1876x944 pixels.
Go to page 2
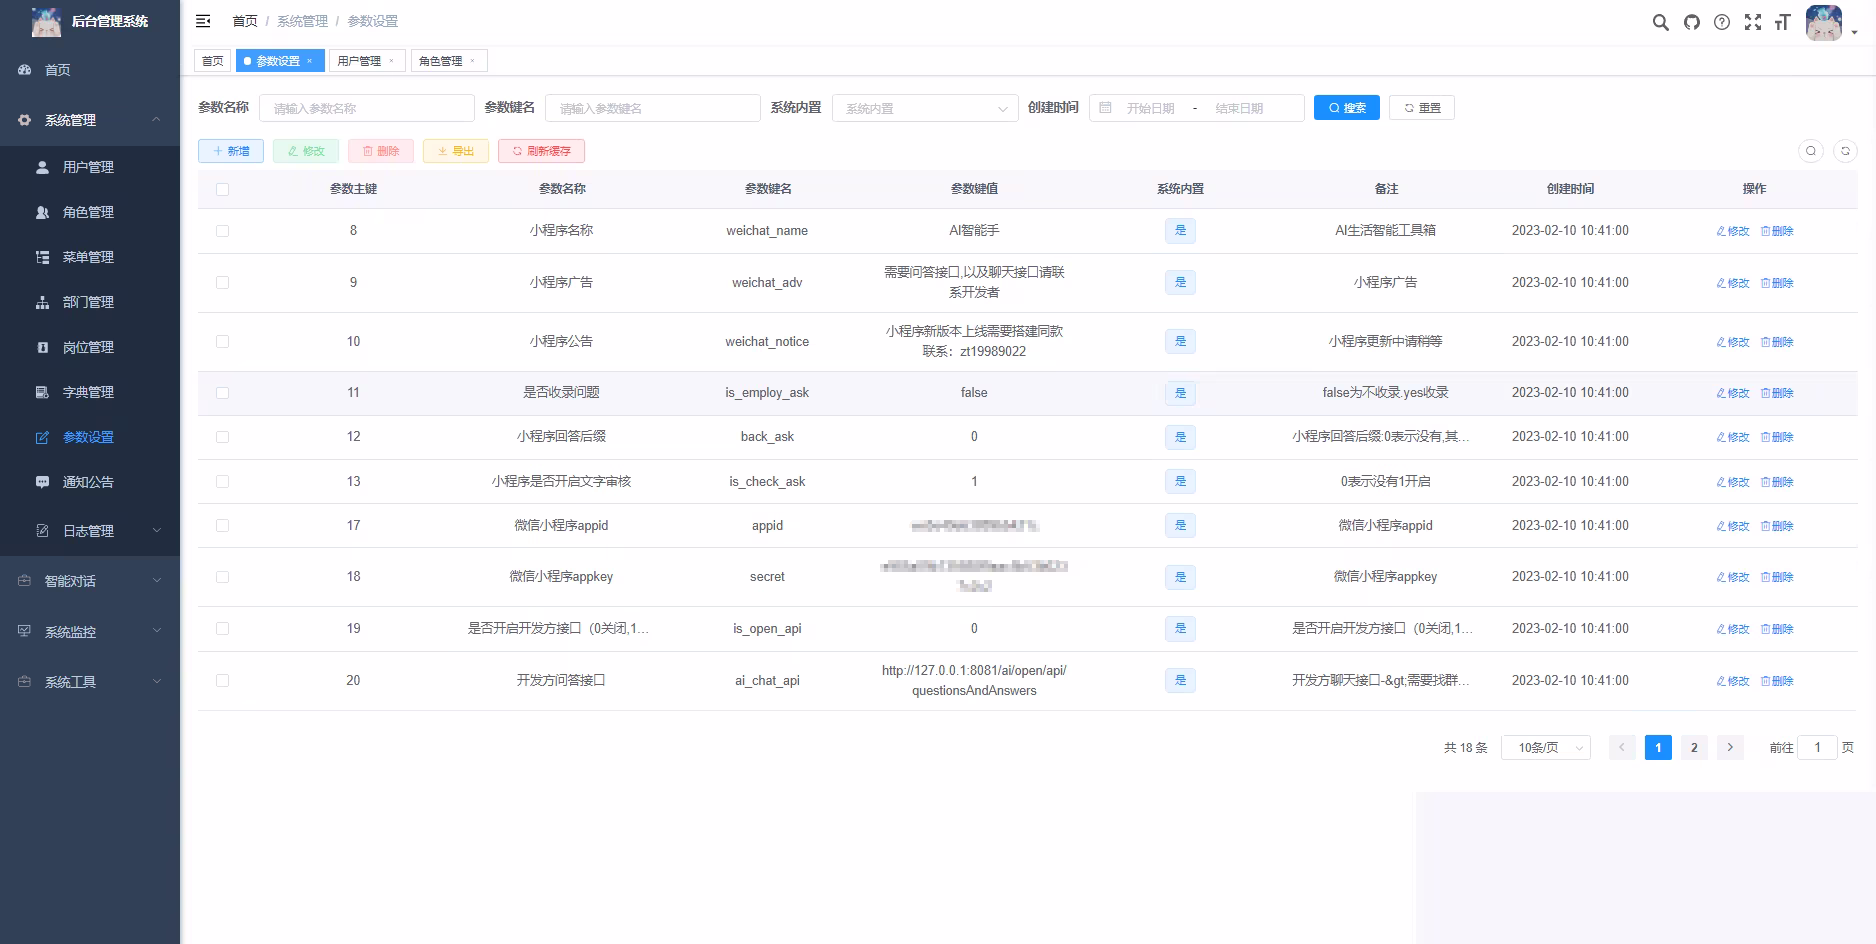coord(1694,748)
